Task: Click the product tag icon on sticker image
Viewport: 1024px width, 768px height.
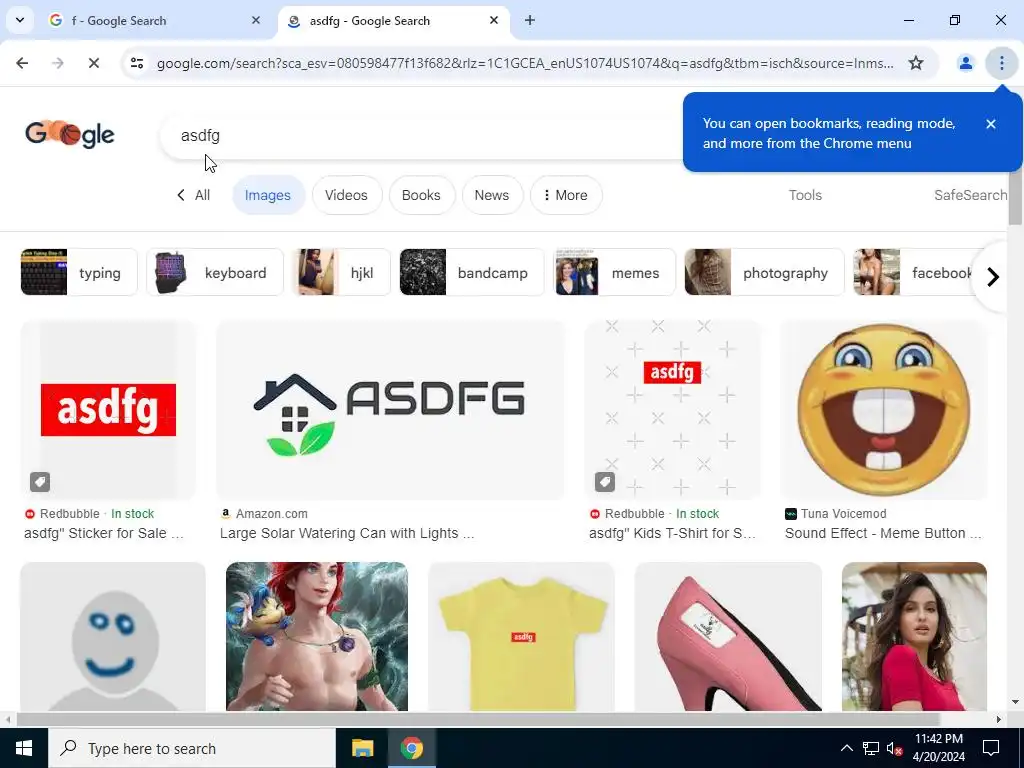Action: pyautogui.click(x=40, y=482)
